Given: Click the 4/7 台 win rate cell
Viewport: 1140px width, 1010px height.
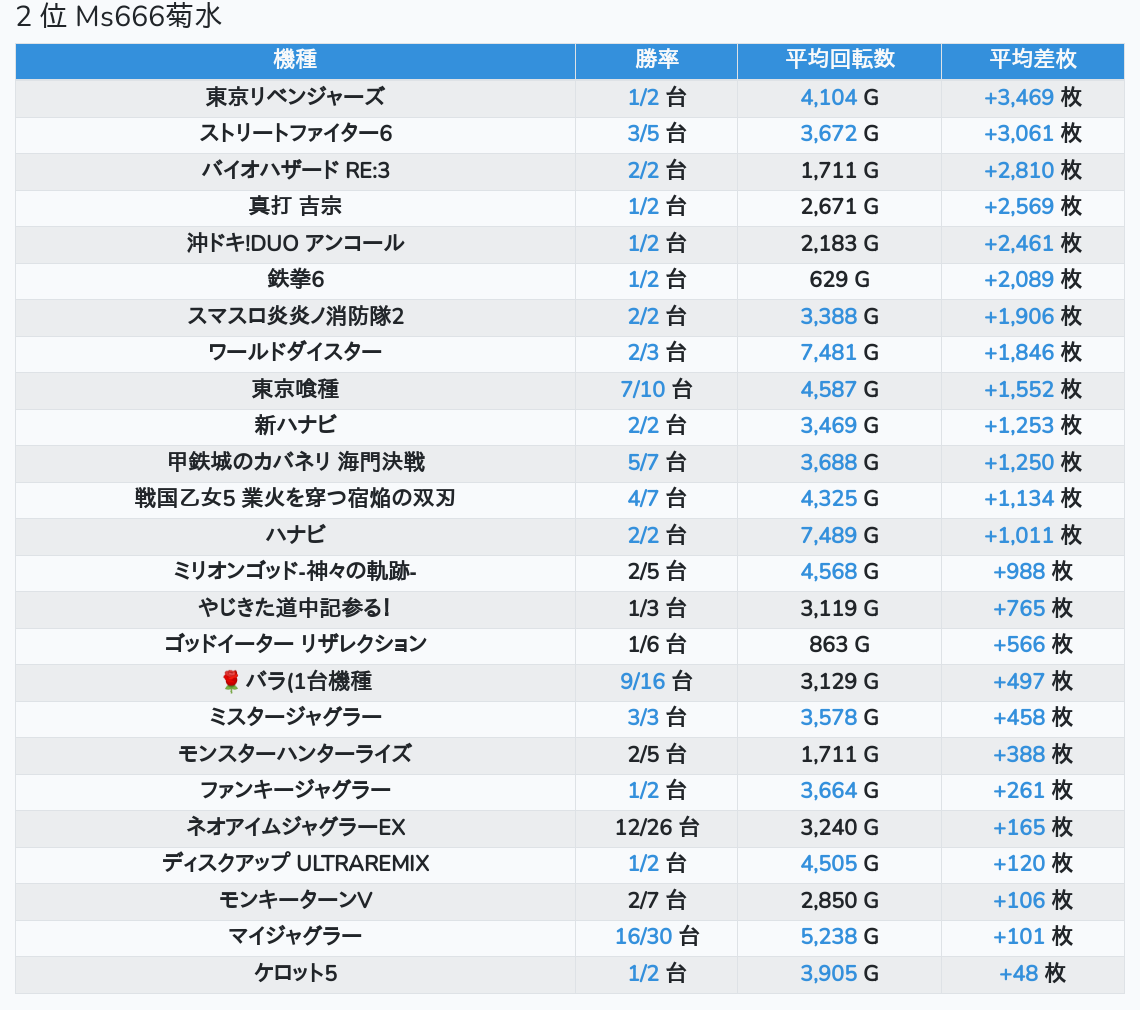Looking at the screenshot, I should [x=657, y=499].
